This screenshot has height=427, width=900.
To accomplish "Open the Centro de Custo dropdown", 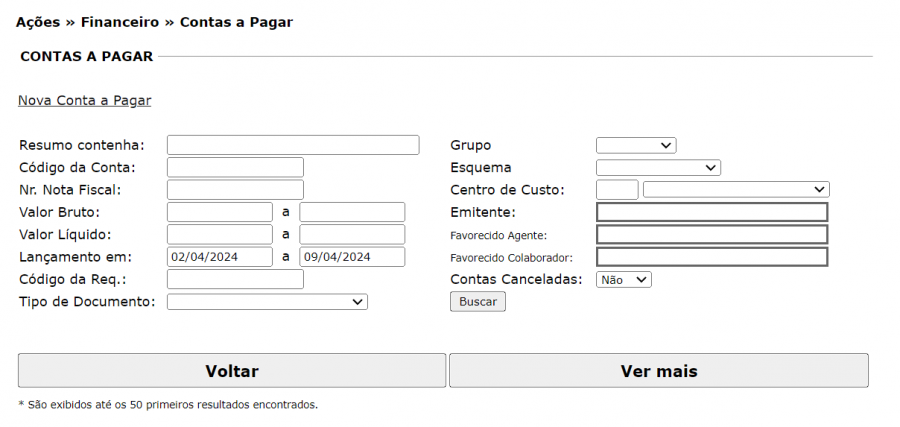I will (736, 190).
